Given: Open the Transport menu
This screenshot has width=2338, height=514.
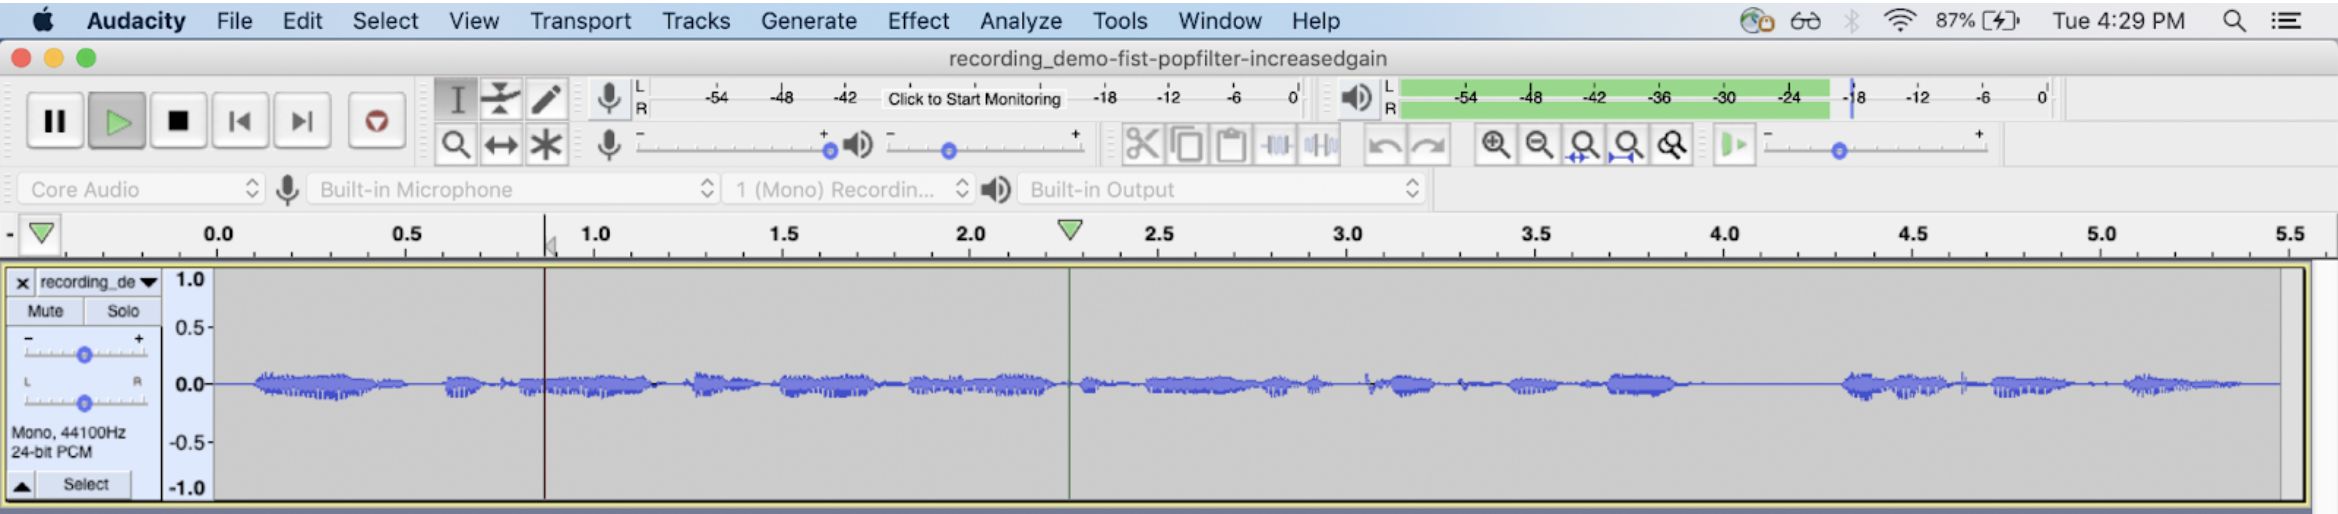Looking at the screenshot, I should tap(580, 21).
